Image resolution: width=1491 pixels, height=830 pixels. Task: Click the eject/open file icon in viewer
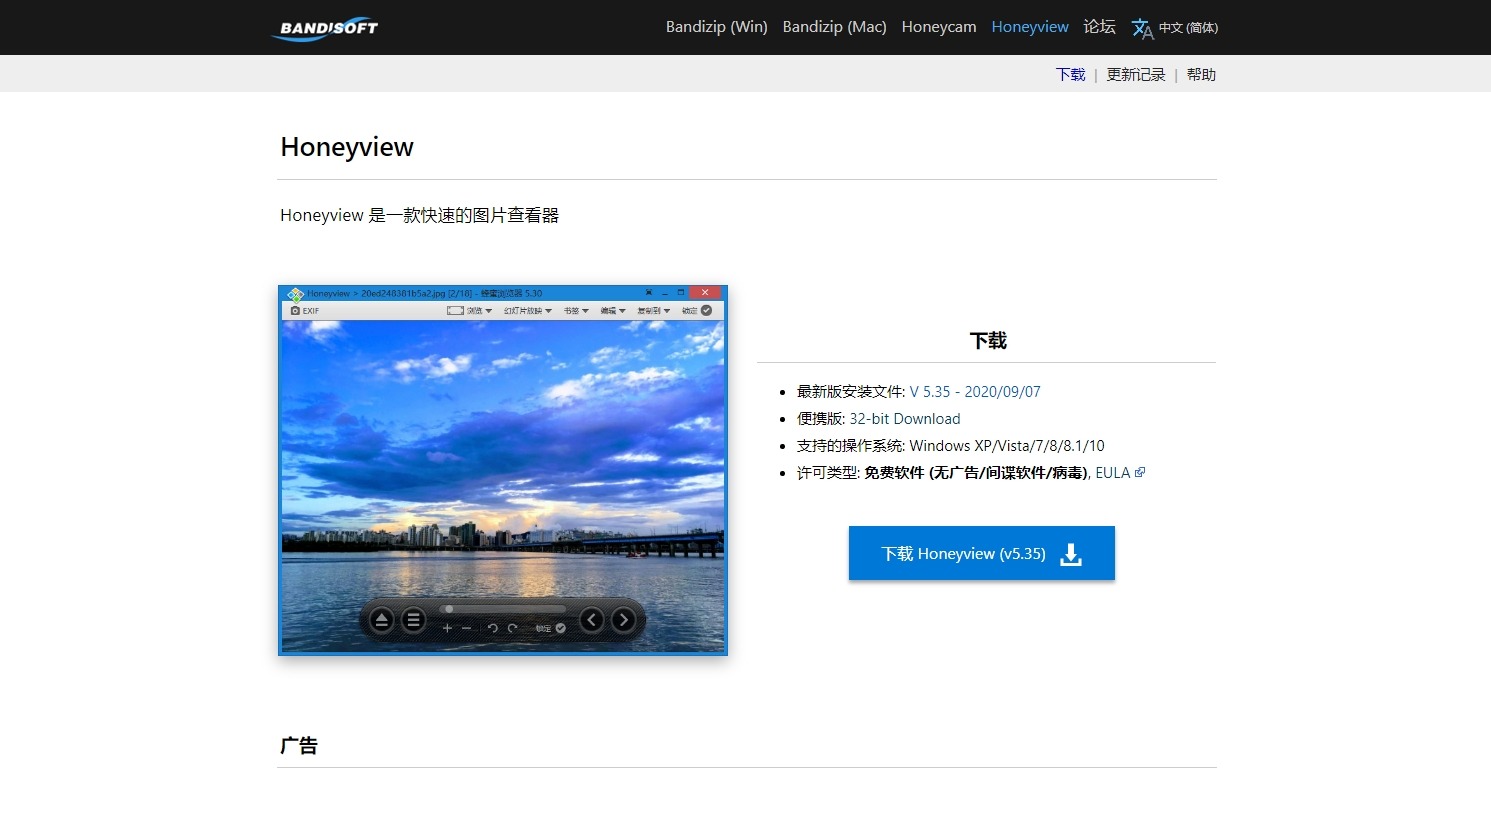pos(381,621)
